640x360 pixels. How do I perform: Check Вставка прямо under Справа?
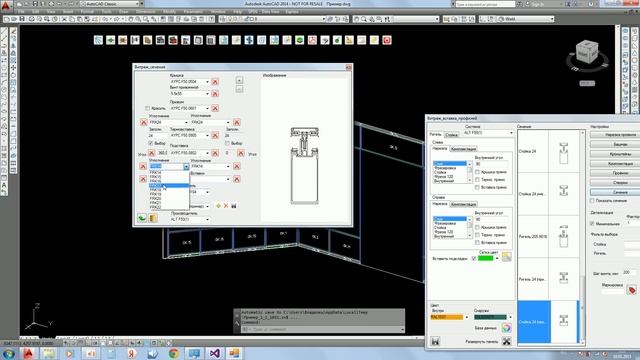[x=477, y=242]
